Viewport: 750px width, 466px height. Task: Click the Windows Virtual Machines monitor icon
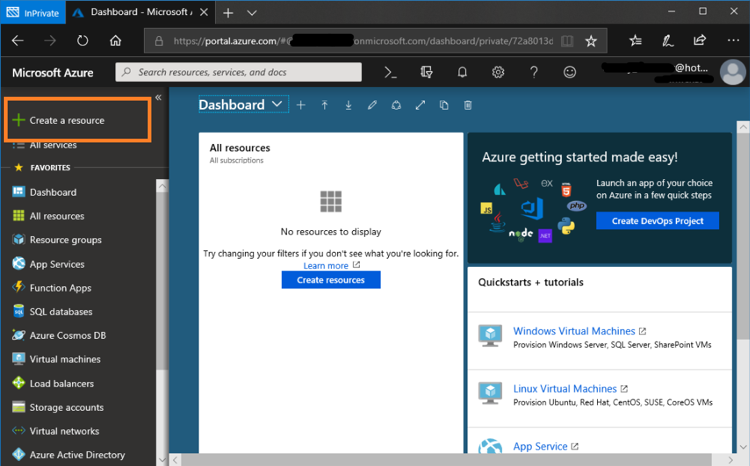pyautogui.click(x=490, y=336)
